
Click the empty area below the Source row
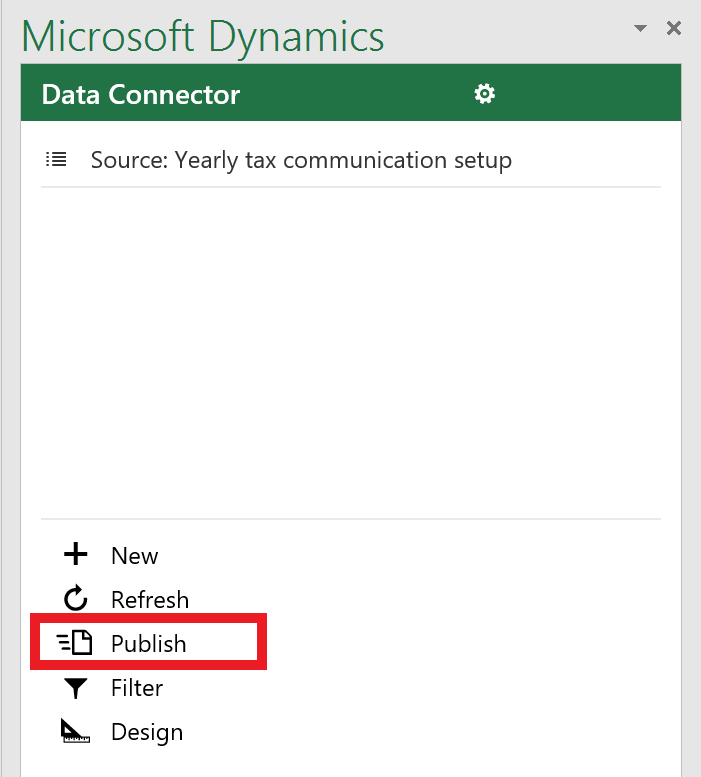pyautogui.click(x=351, y=353)
